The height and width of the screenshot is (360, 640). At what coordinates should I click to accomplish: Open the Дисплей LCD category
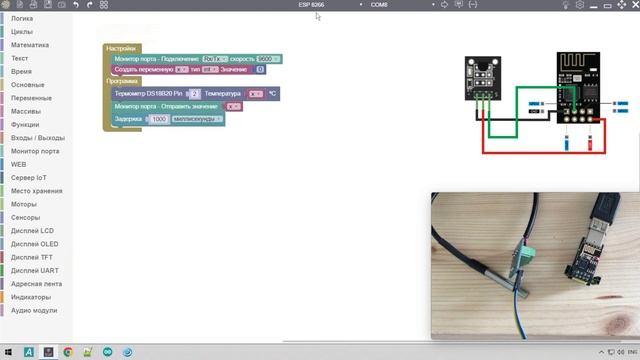pos(32,231)
